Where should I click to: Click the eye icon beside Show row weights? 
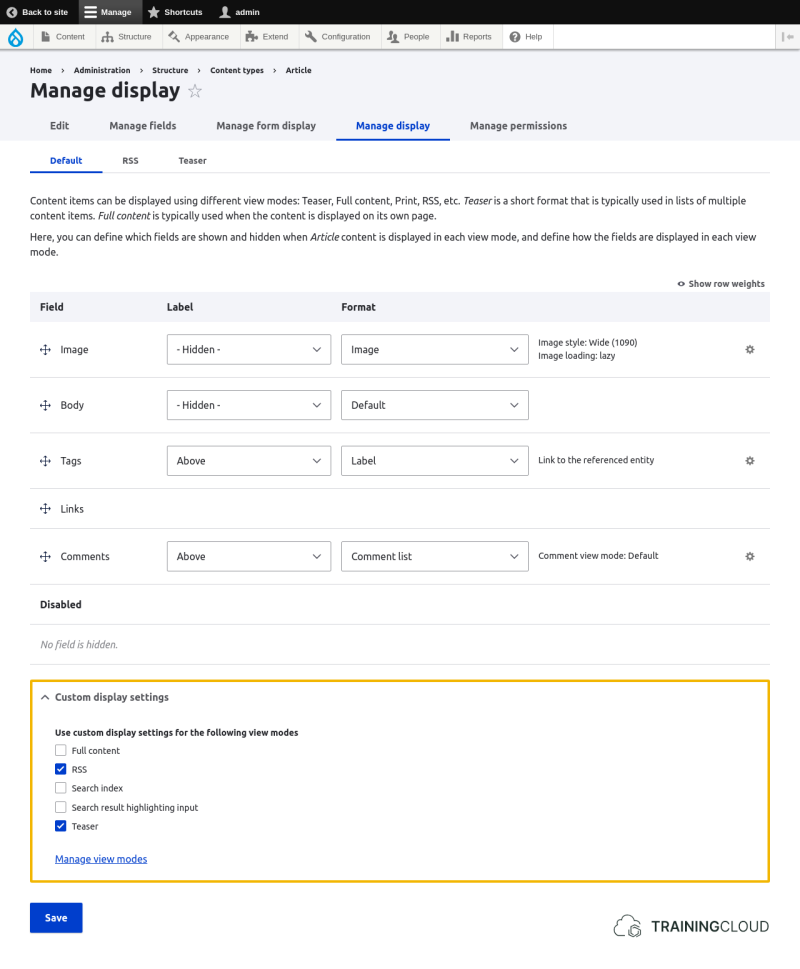[x=681, y=284]
